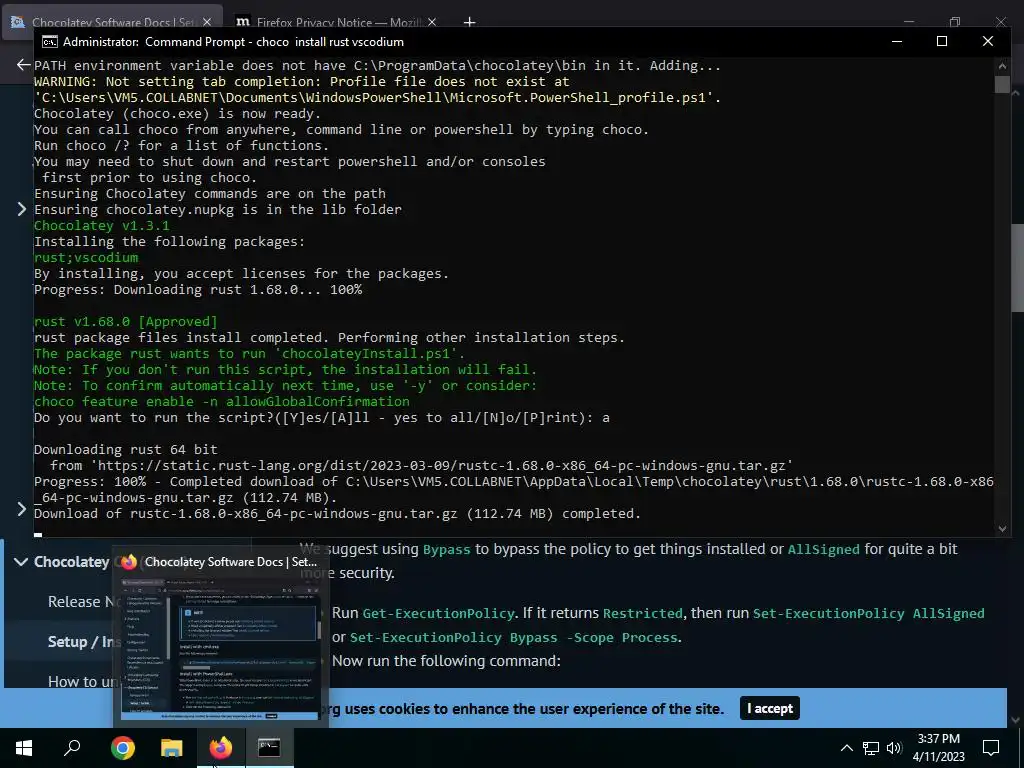Viewport: 1024px width, 768px height.
Task: Click 'rust v1.68.0 [Approved]' console line
Action: tap(125, 321)
